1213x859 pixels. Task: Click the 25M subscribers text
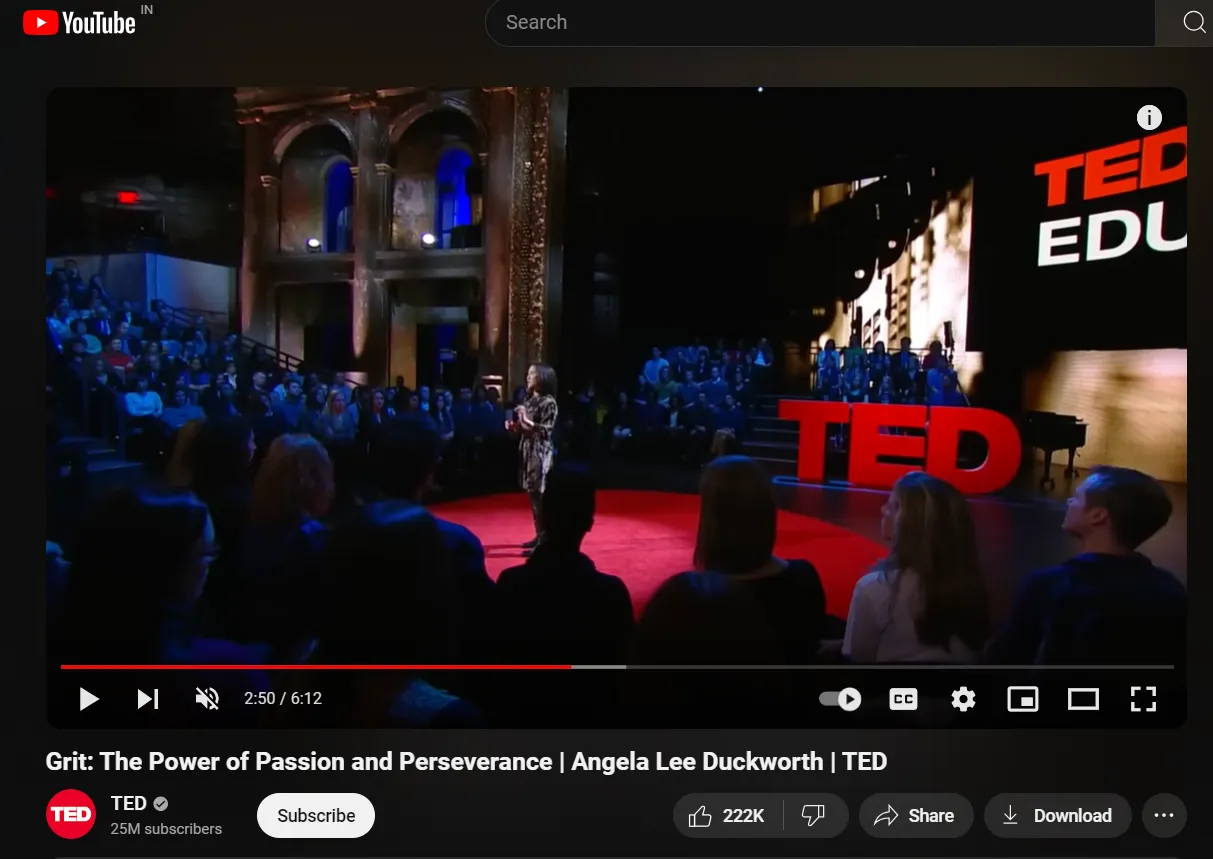166,829
